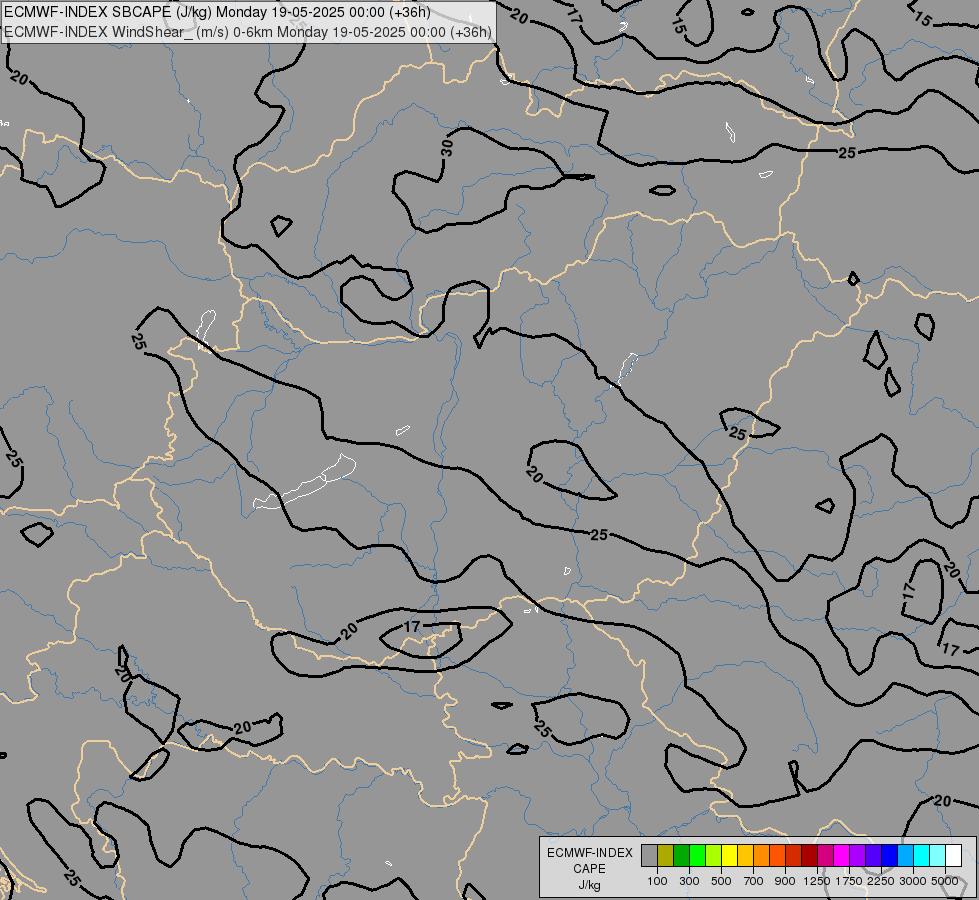Click the legend value 300
Screen dimensions: 979x900
click(x=689, y=881)
